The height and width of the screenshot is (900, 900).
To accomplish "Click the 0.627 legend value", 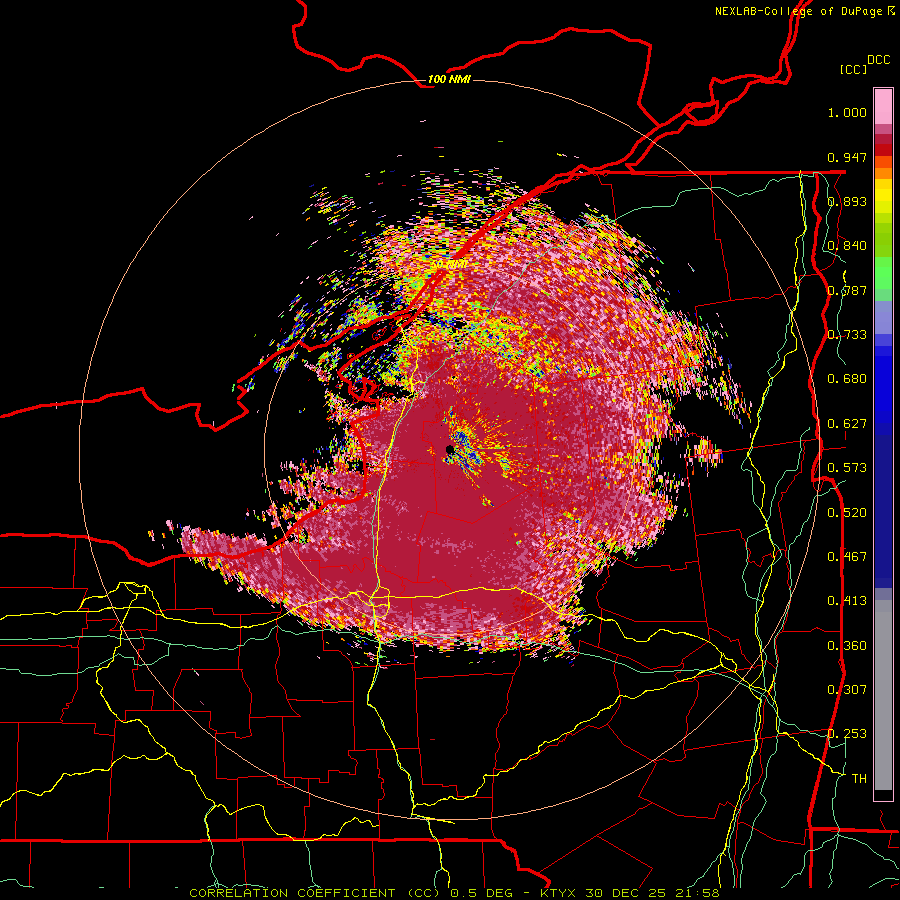I will pyautogui.click(x=847, y=424).
